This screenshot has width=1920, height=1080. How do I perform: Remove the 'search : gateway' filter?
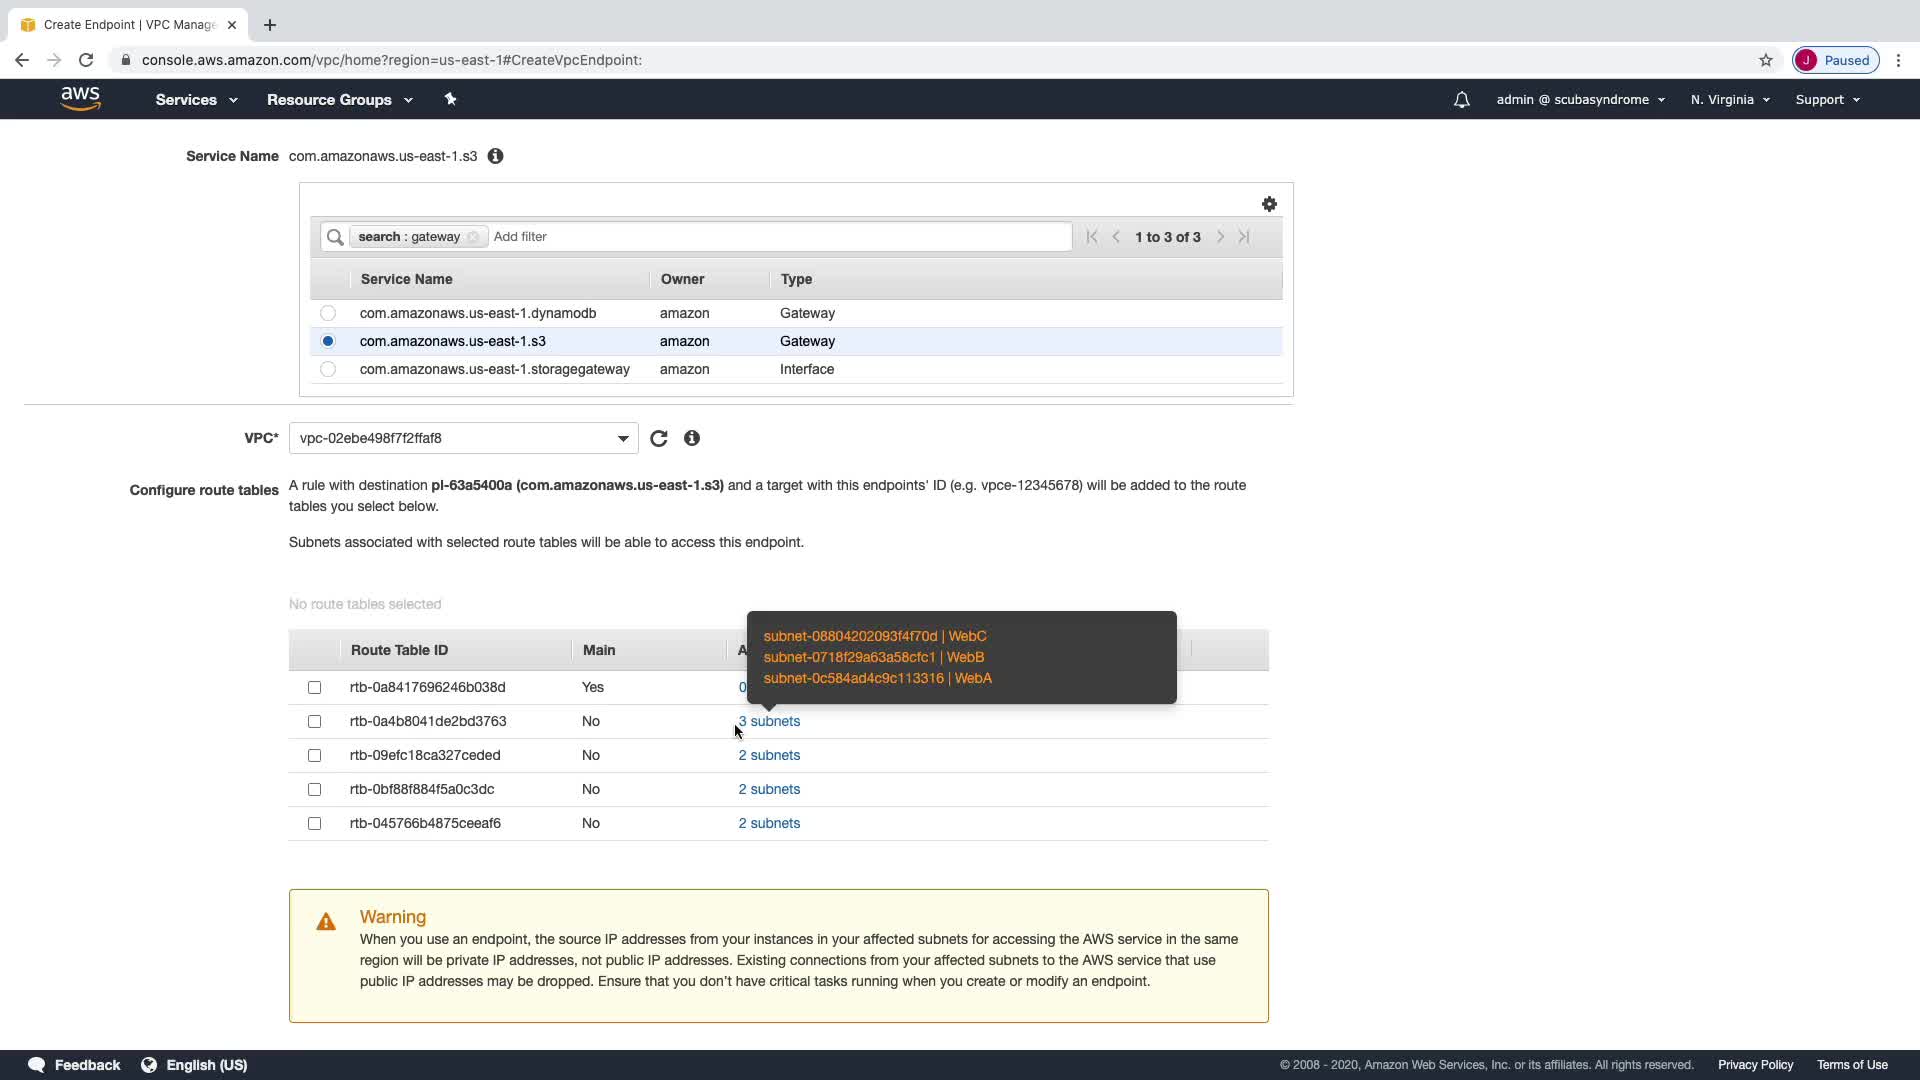pyautogui.click(x=473, y=237)
